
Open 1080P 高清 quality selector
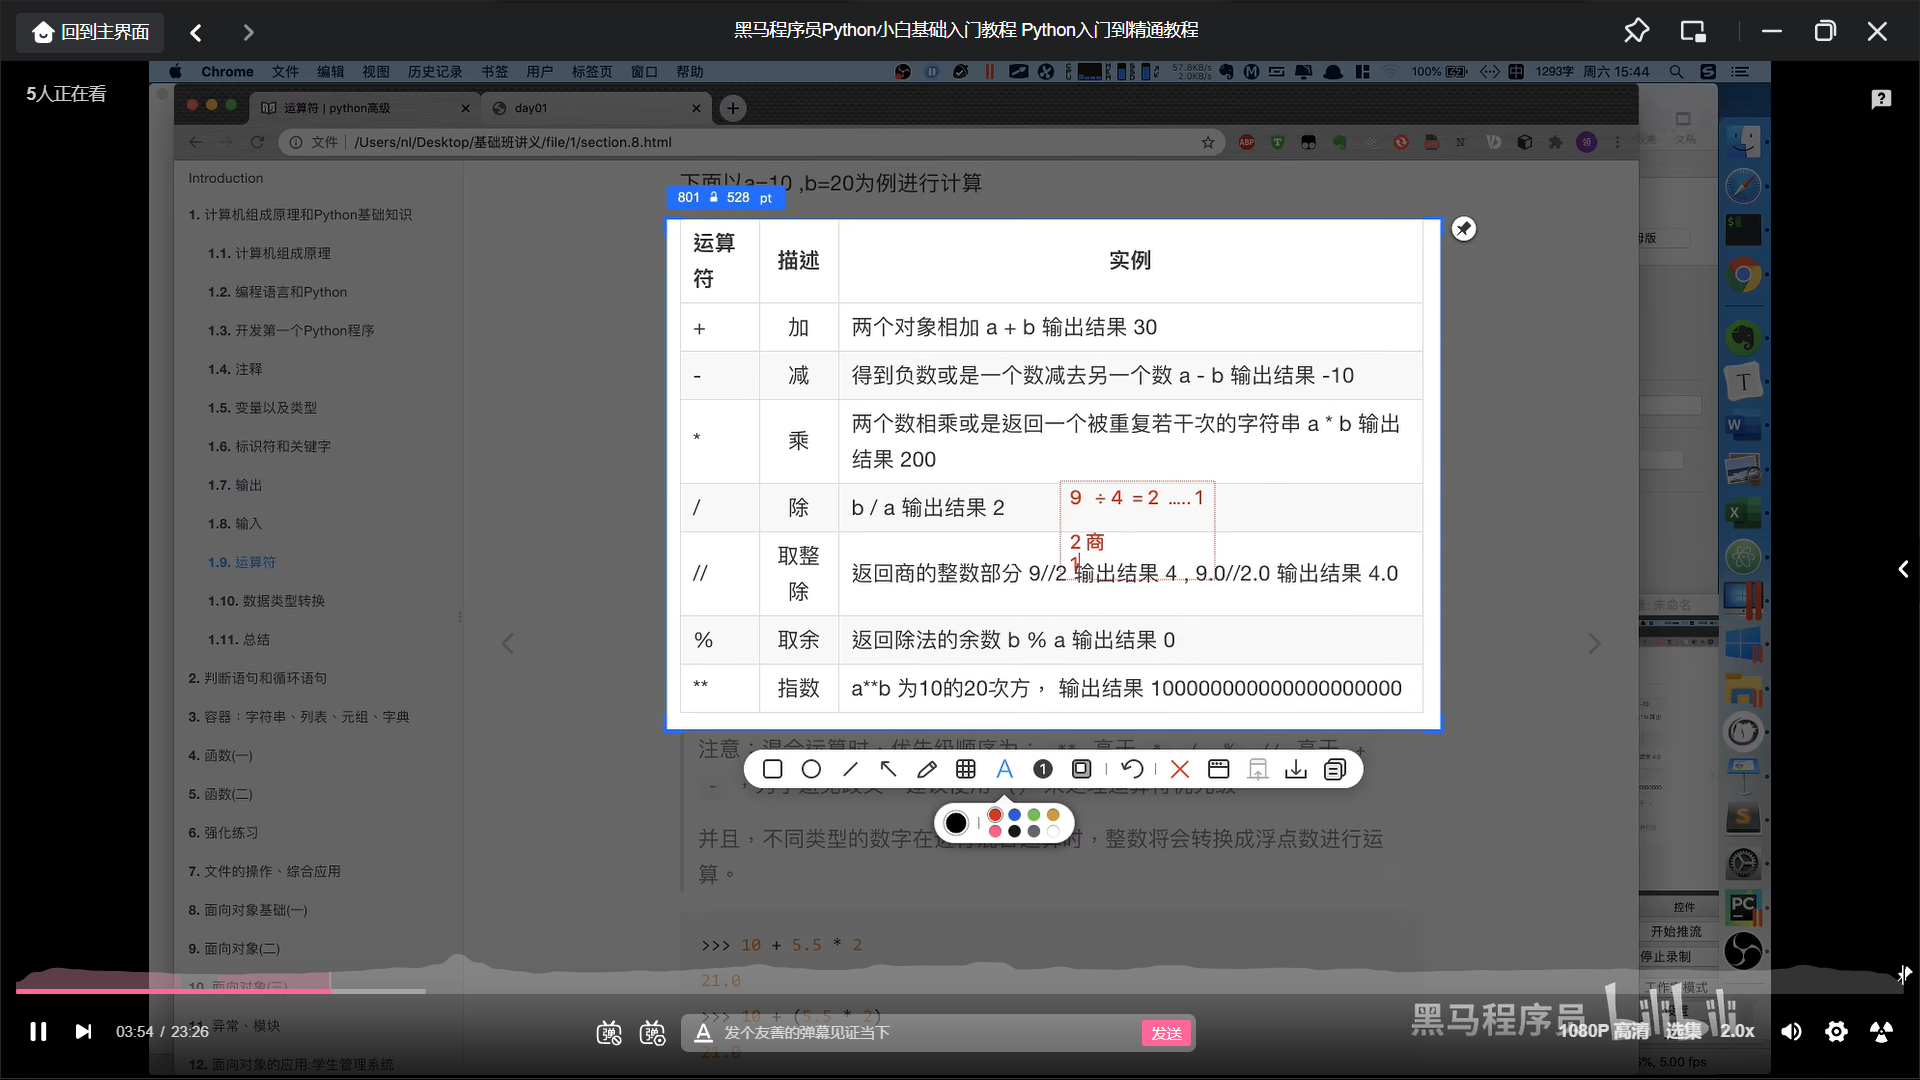tap(1604, 1031)
